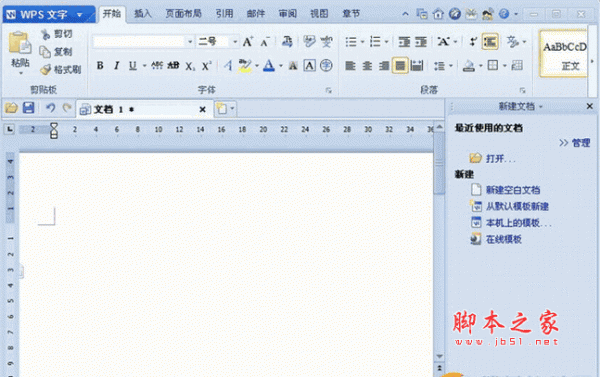600x377 pixels.
Task: Click the 管理 link in task pane
Action: pos(580,143)
